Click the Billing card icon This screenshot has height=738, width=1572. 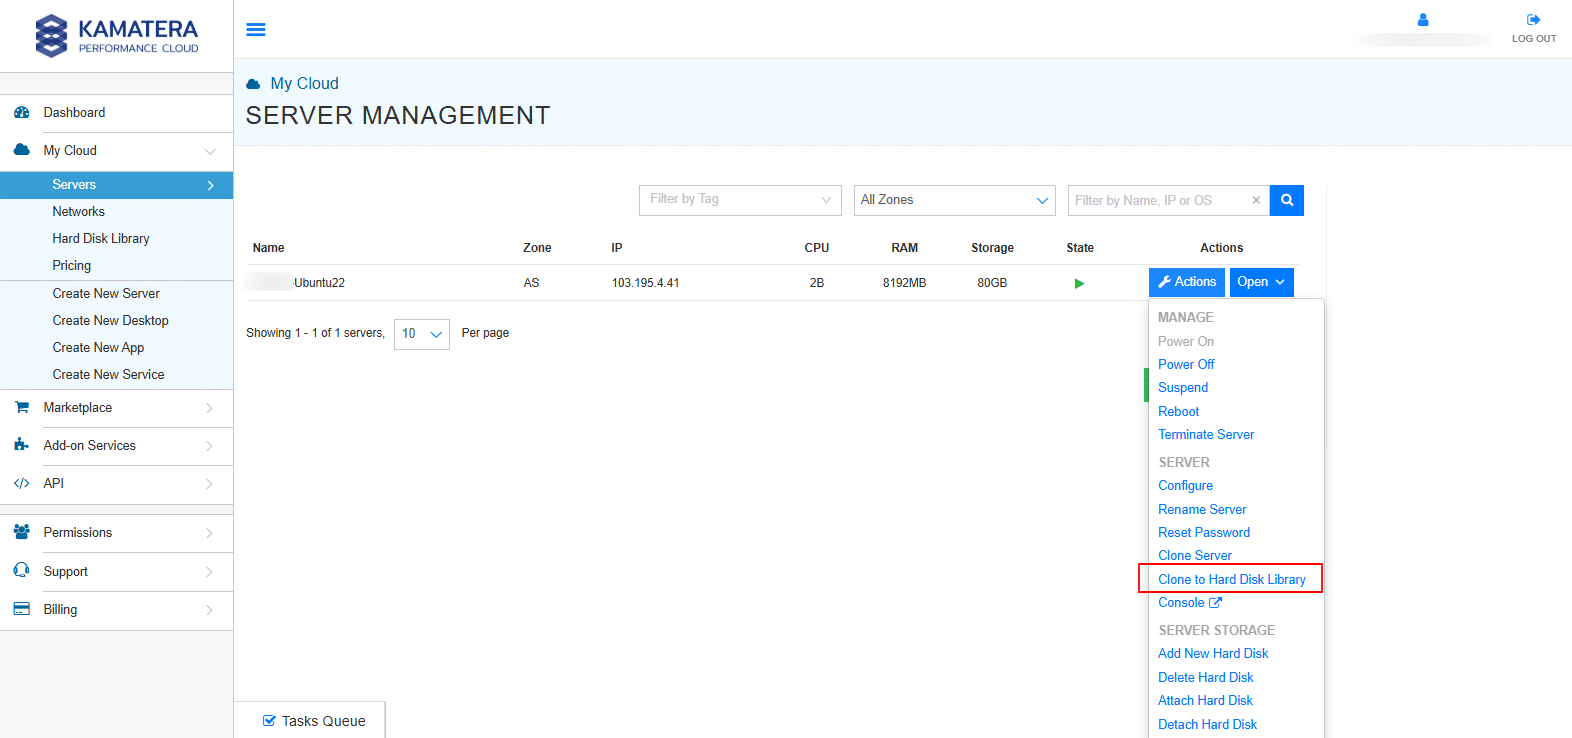[x=21, y=609]
